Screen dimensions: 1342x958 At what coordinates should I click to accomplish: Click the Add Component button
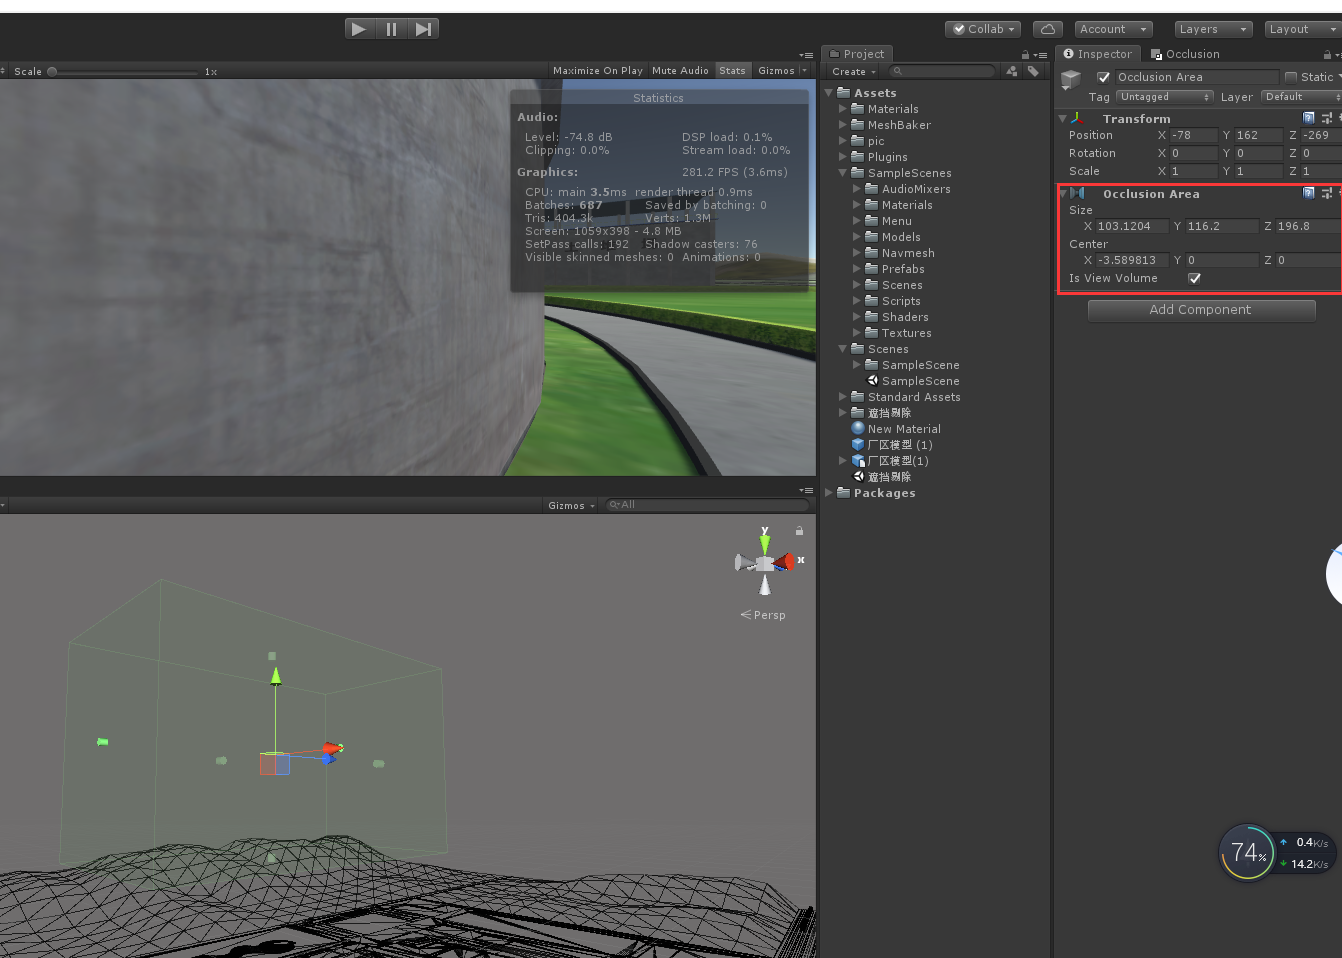pos(1200,310)
